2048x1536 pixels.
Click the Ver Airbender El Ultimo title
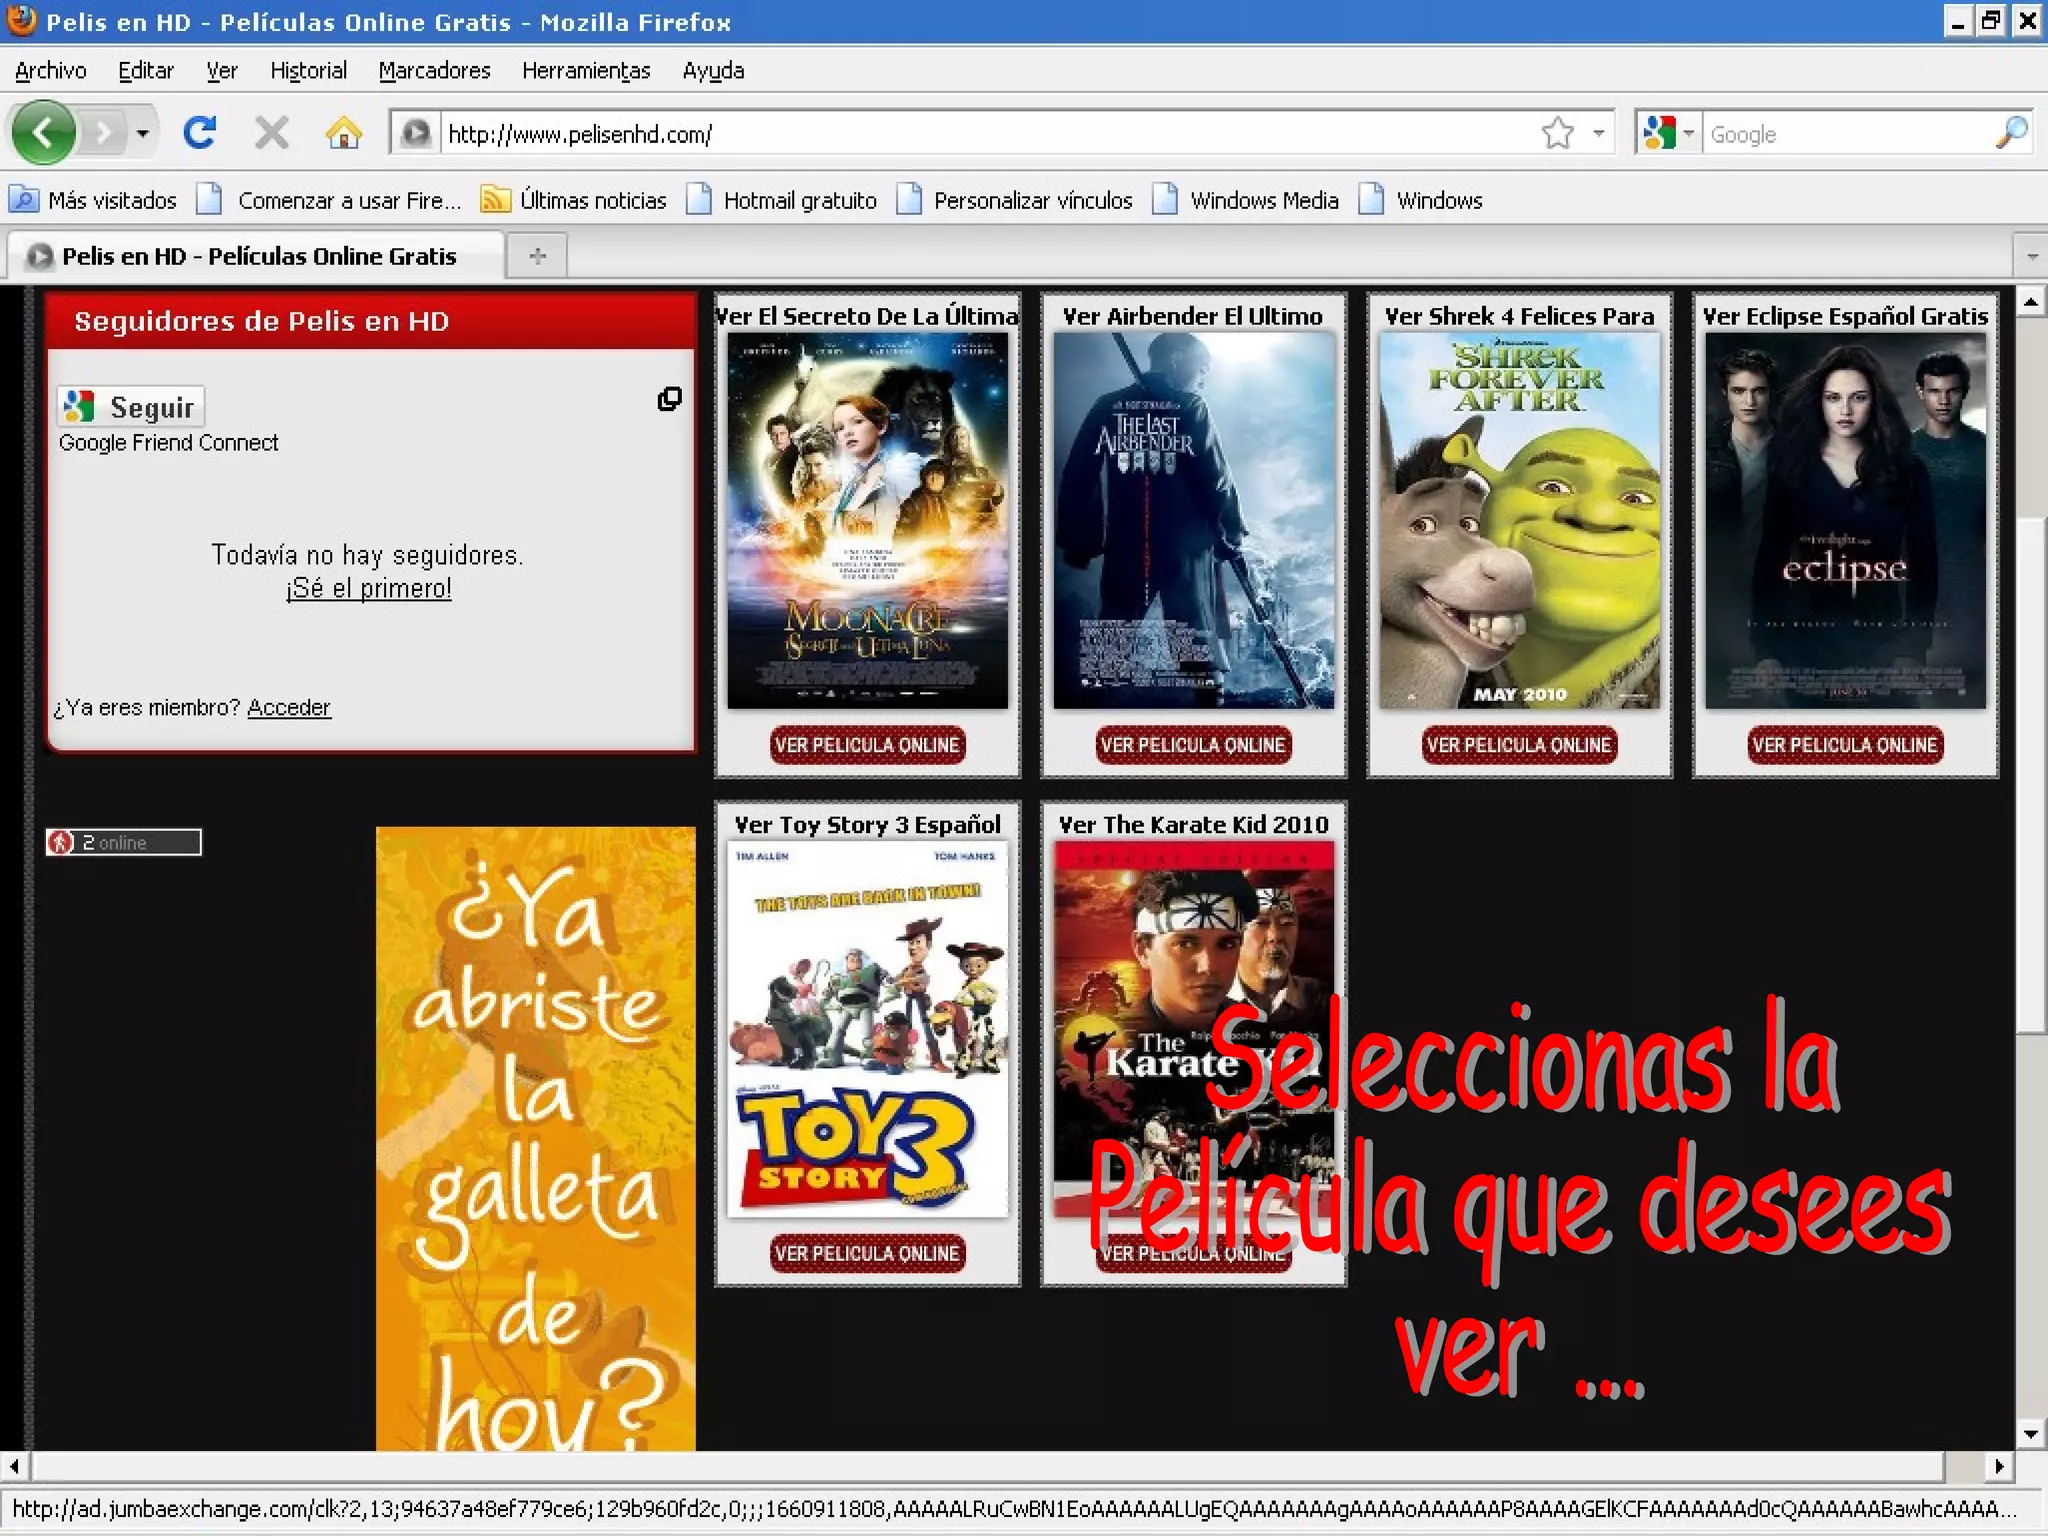(1193, 316)
